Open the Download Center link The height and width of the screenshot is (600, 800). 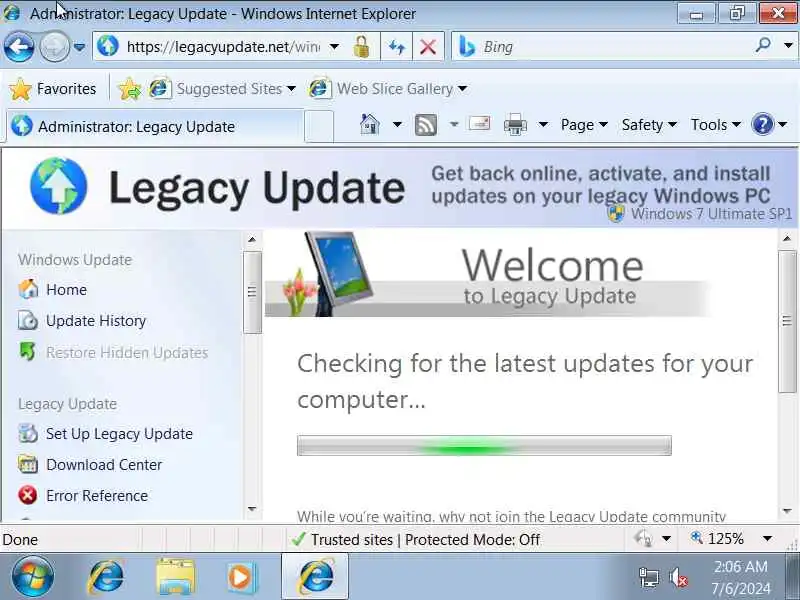tap(104, 465)
